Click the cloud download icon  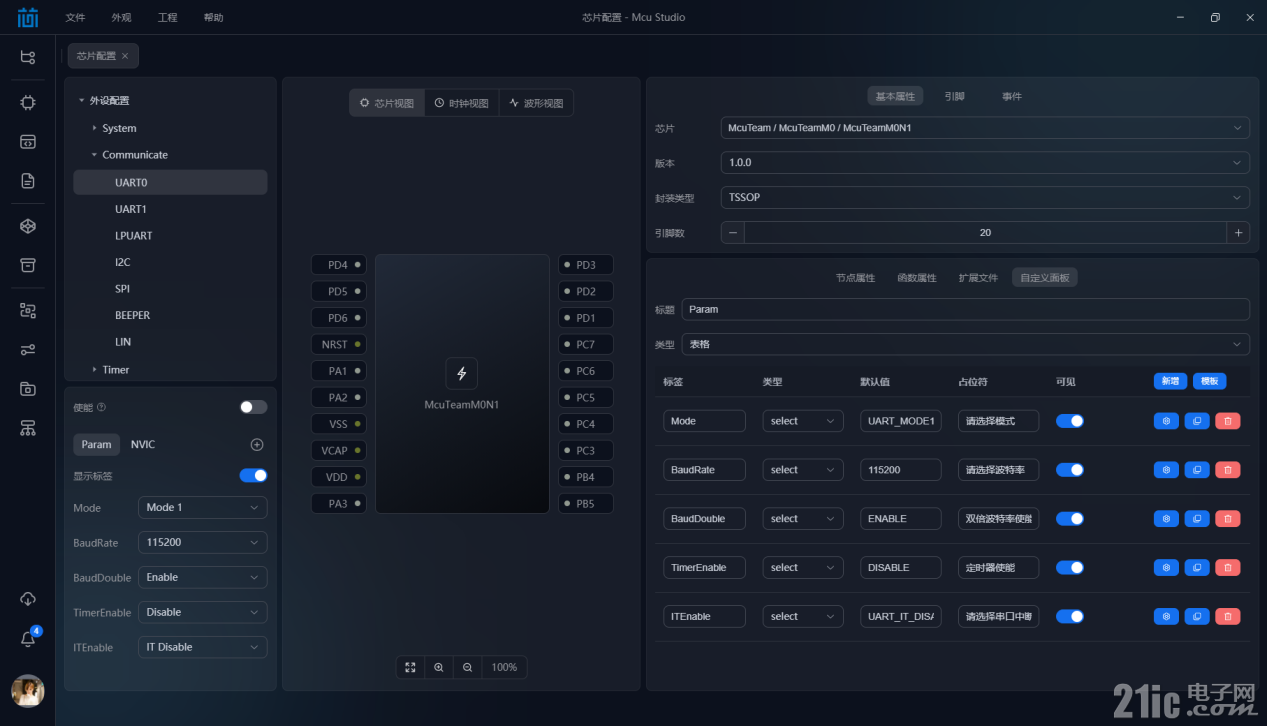coord(28,598)
